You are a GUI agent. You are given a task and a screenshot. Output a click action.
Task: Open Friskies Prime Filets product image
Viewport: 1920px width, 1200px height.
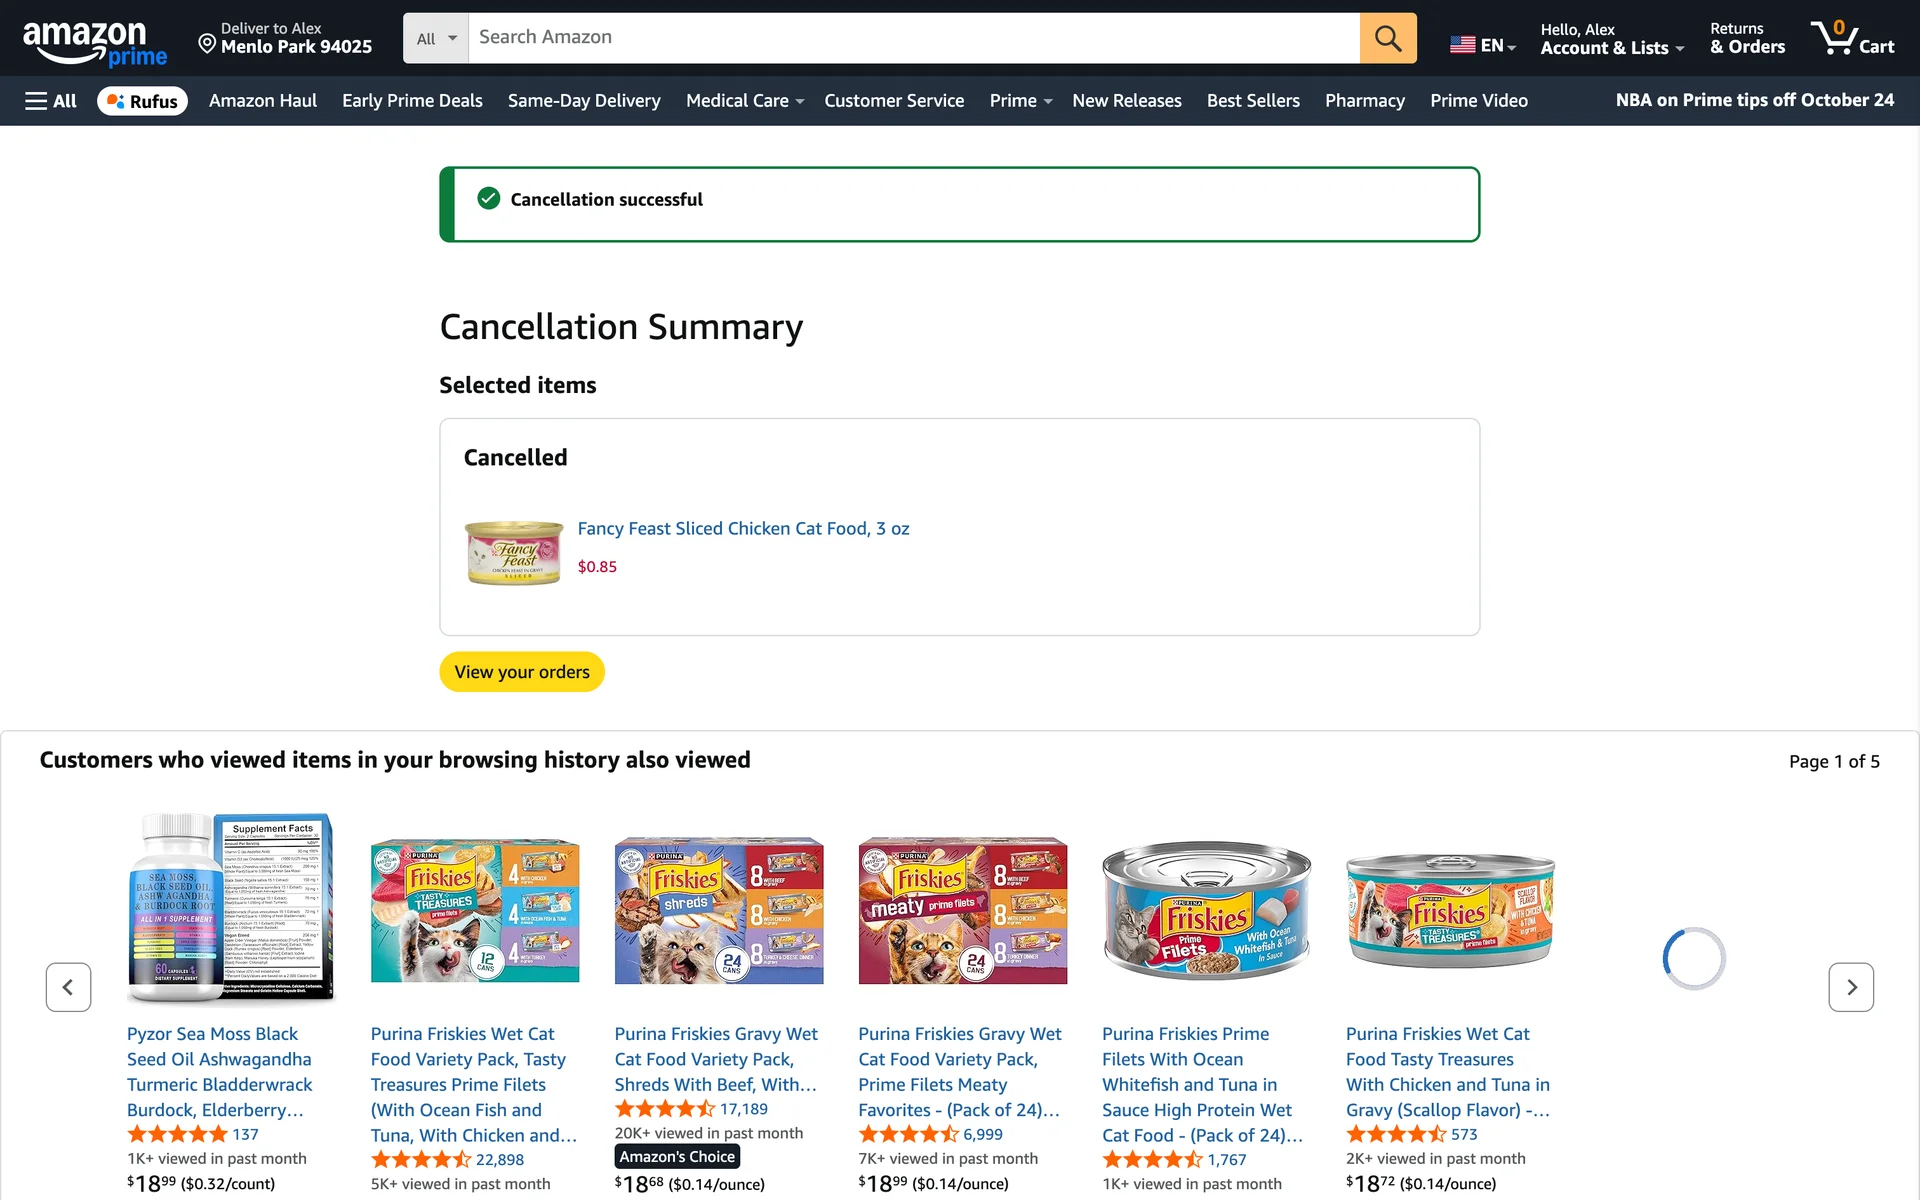pyautogui.click(x=1206, y=910)
